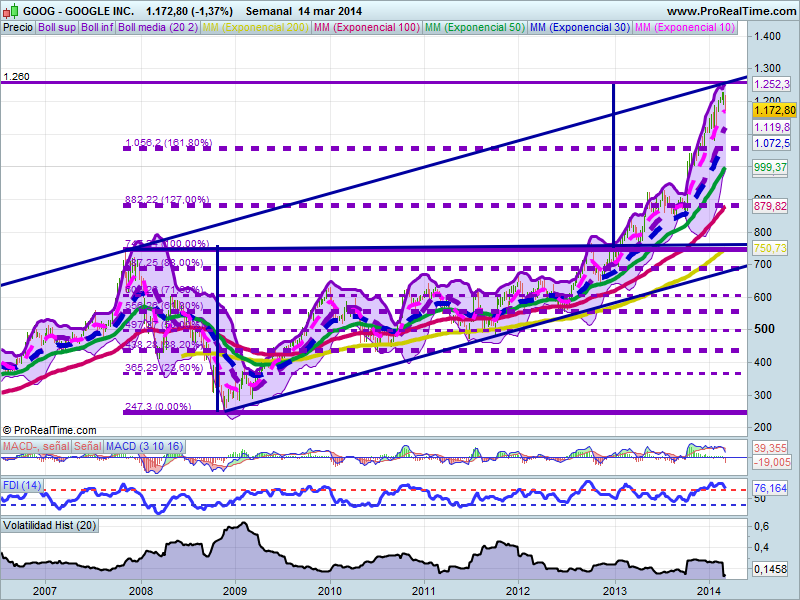Image resolution: width=800 pixels, height=600 pixels.
Task: Select MM (Exponencial 10) label
Action: [685, 28]
